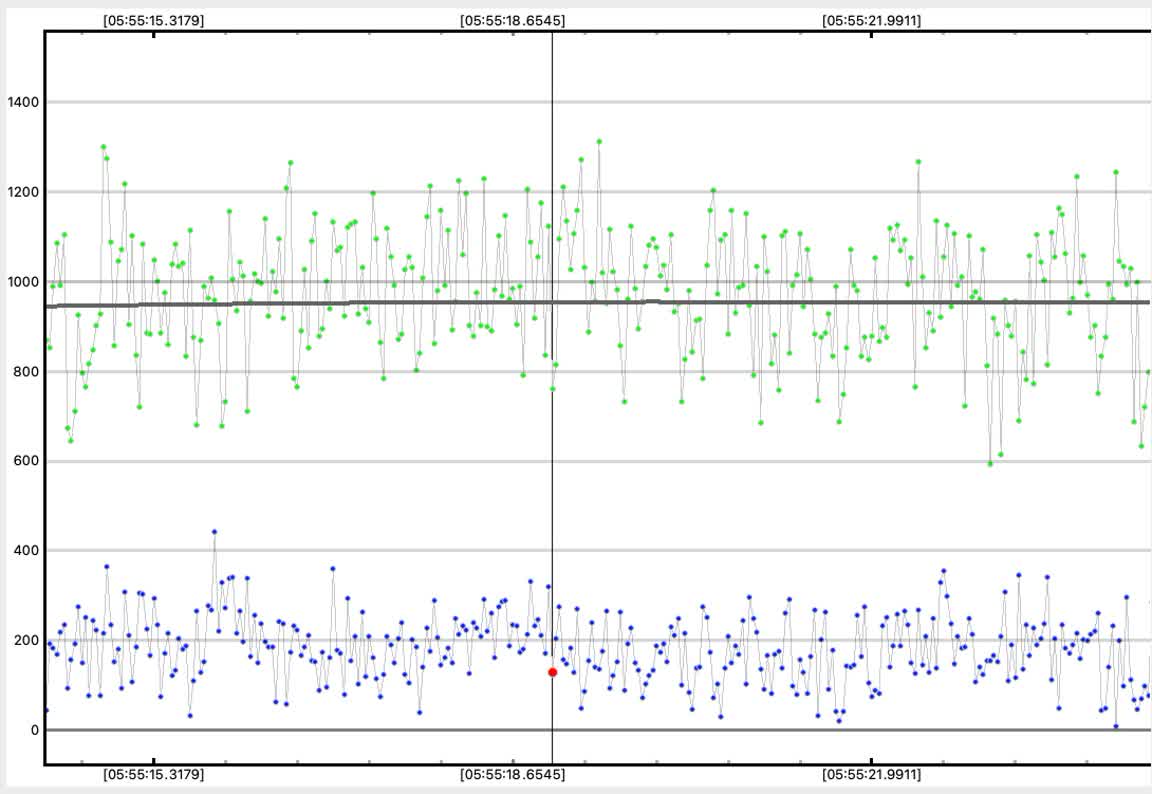Click the 0 label on the y-axis
The width and height of the screenshot is (1152, 794).
[x=32, y=730]
